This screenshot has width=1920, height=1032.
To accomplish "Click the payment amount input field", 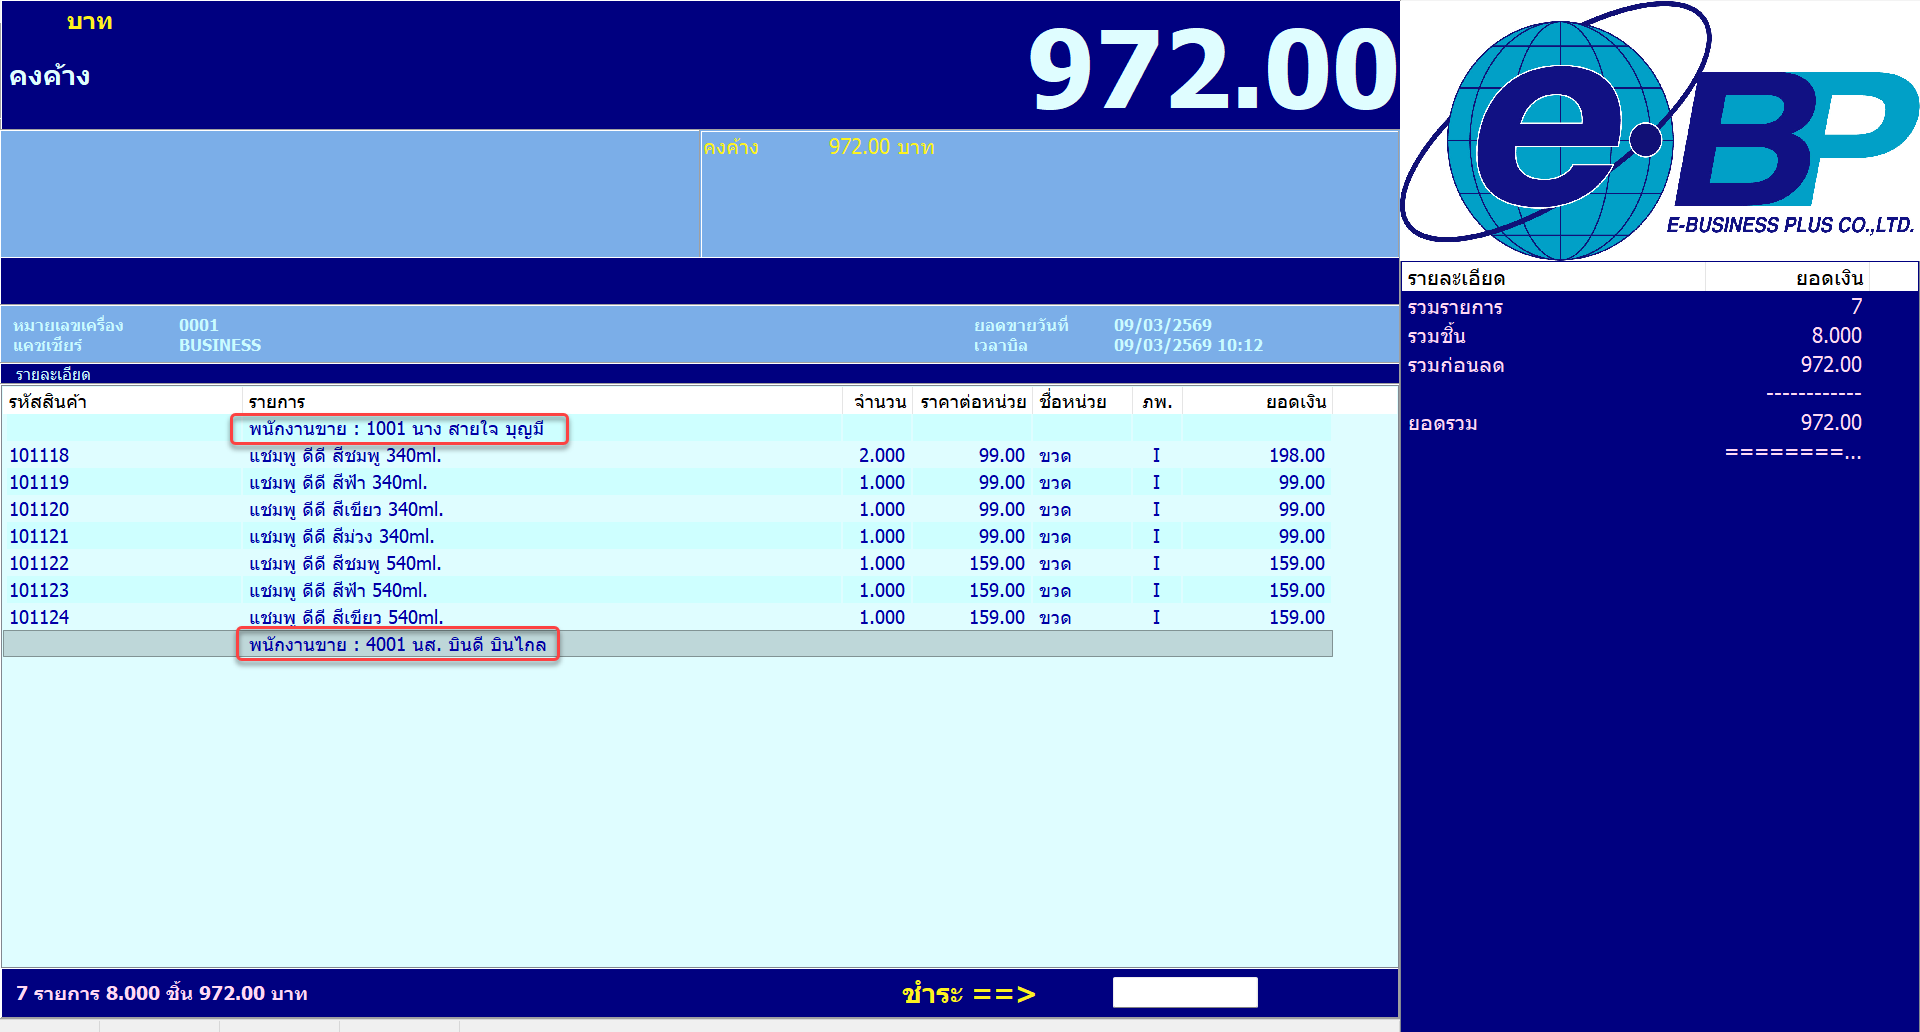I will (x=1184, y=992).
